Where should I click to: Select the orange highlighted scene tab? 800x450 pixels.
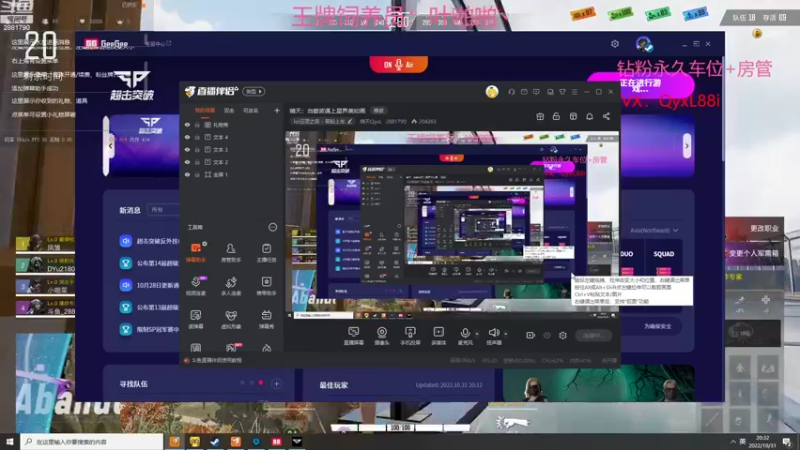click(205, 111)
